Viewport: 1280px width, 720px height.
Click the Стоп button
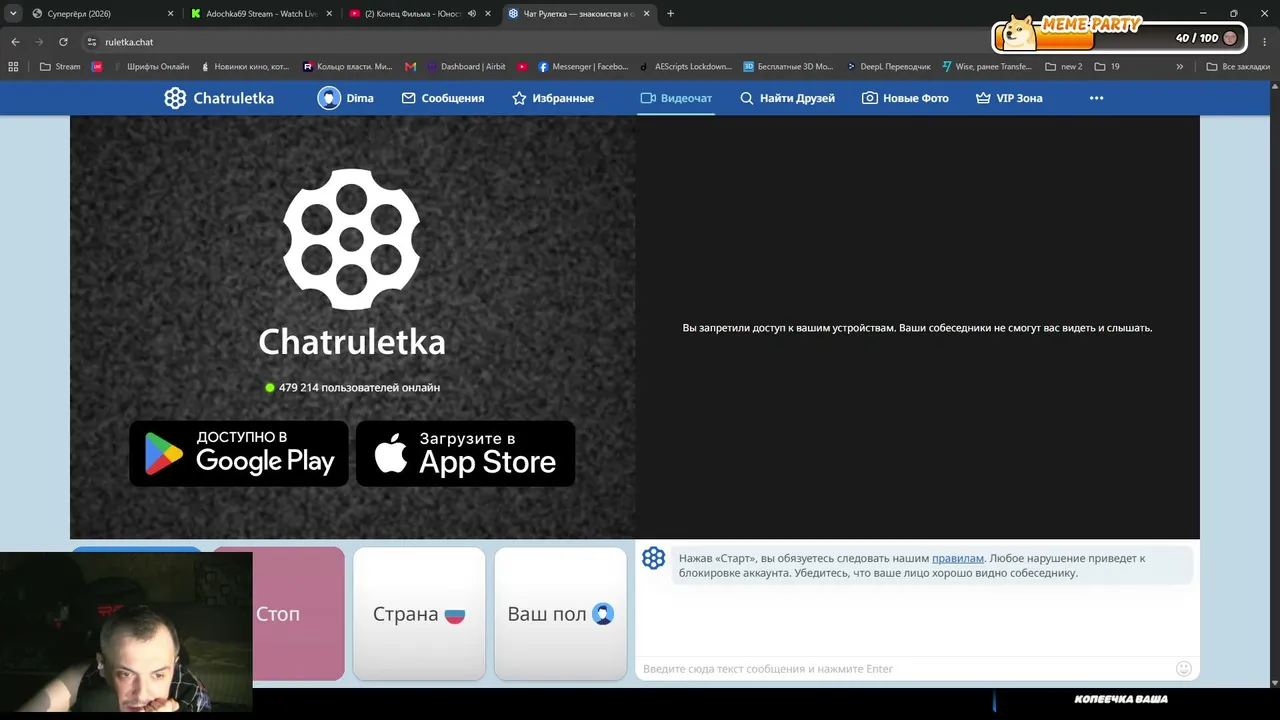[x=278, y=614]
